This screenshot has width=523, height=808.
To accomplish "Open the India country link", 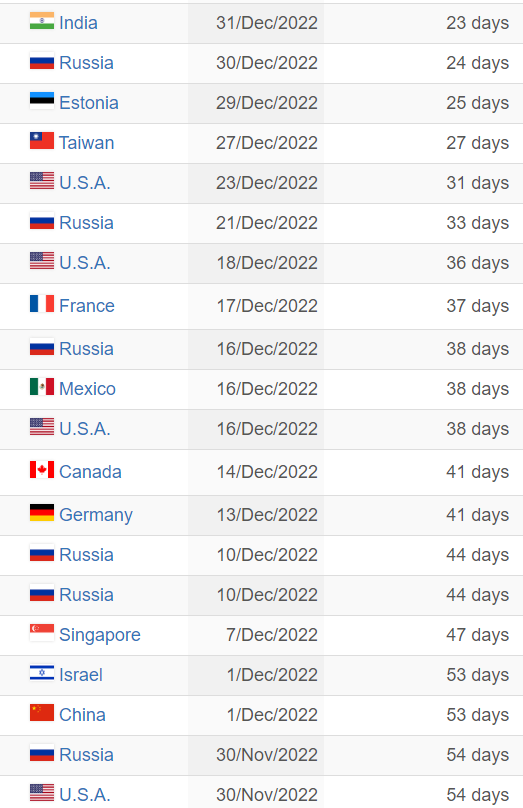I will [x=78, y=23].
